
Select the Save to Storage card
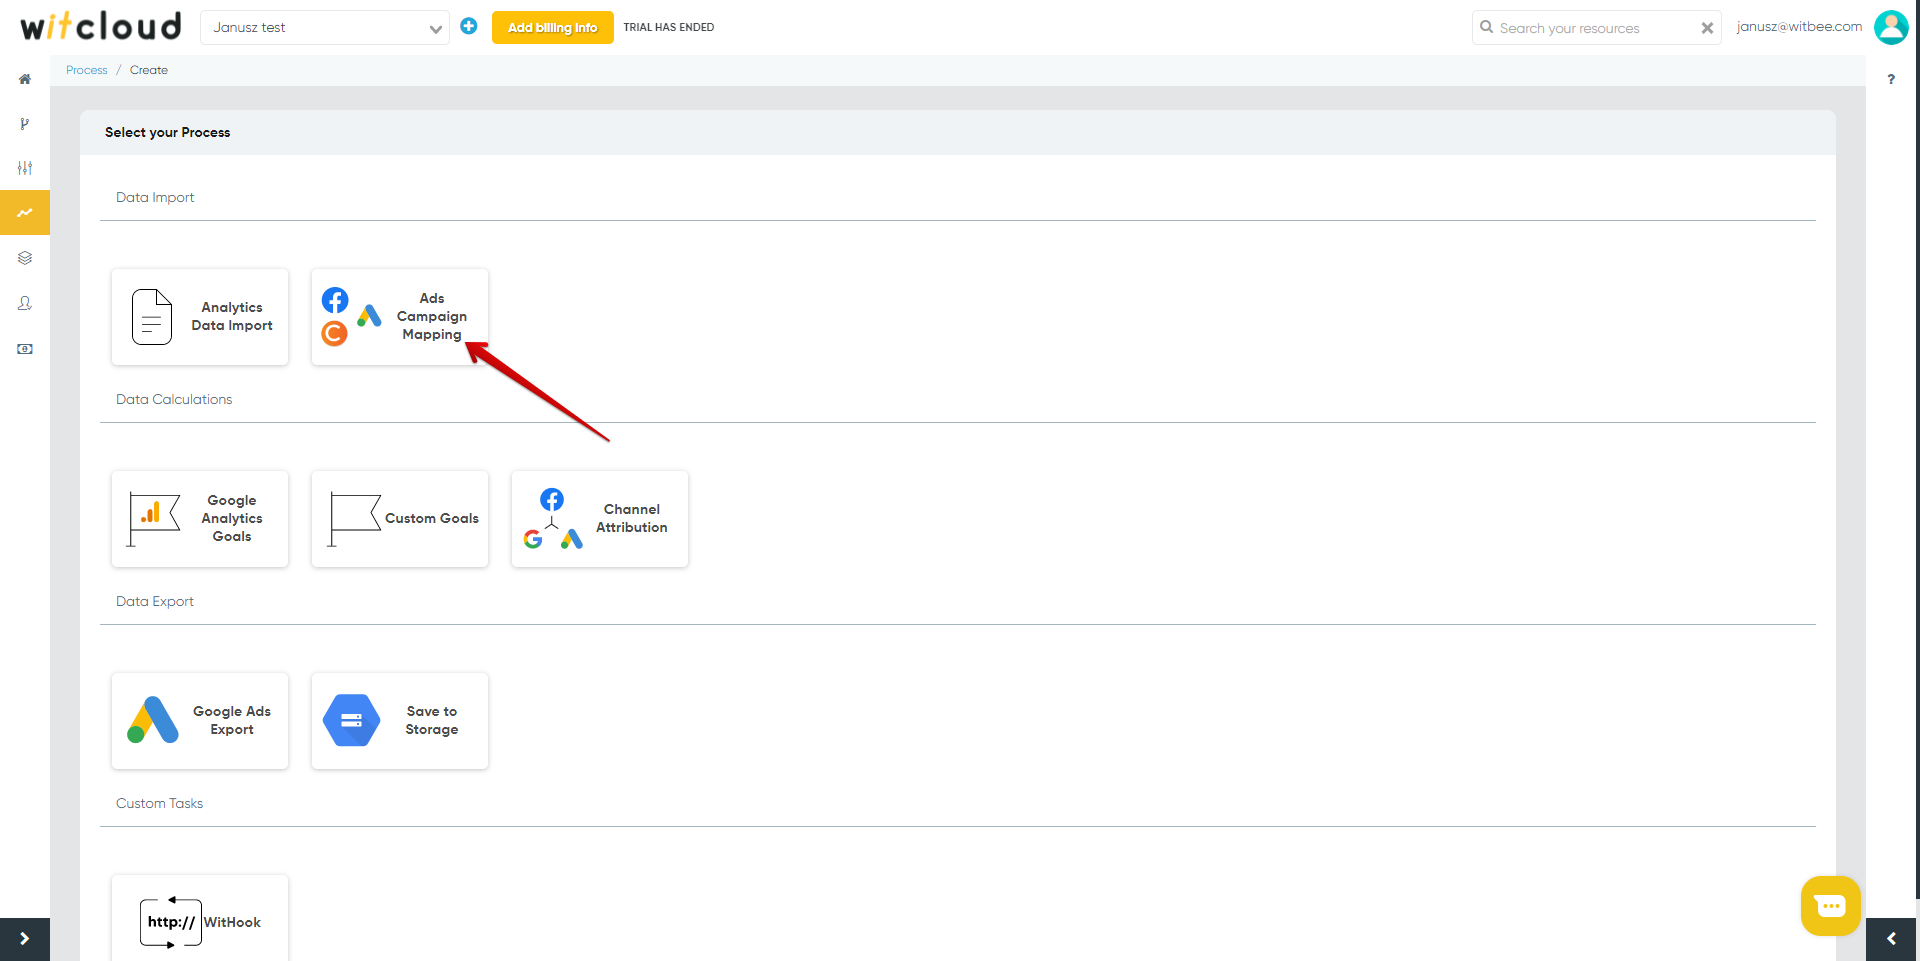[400, 721]
